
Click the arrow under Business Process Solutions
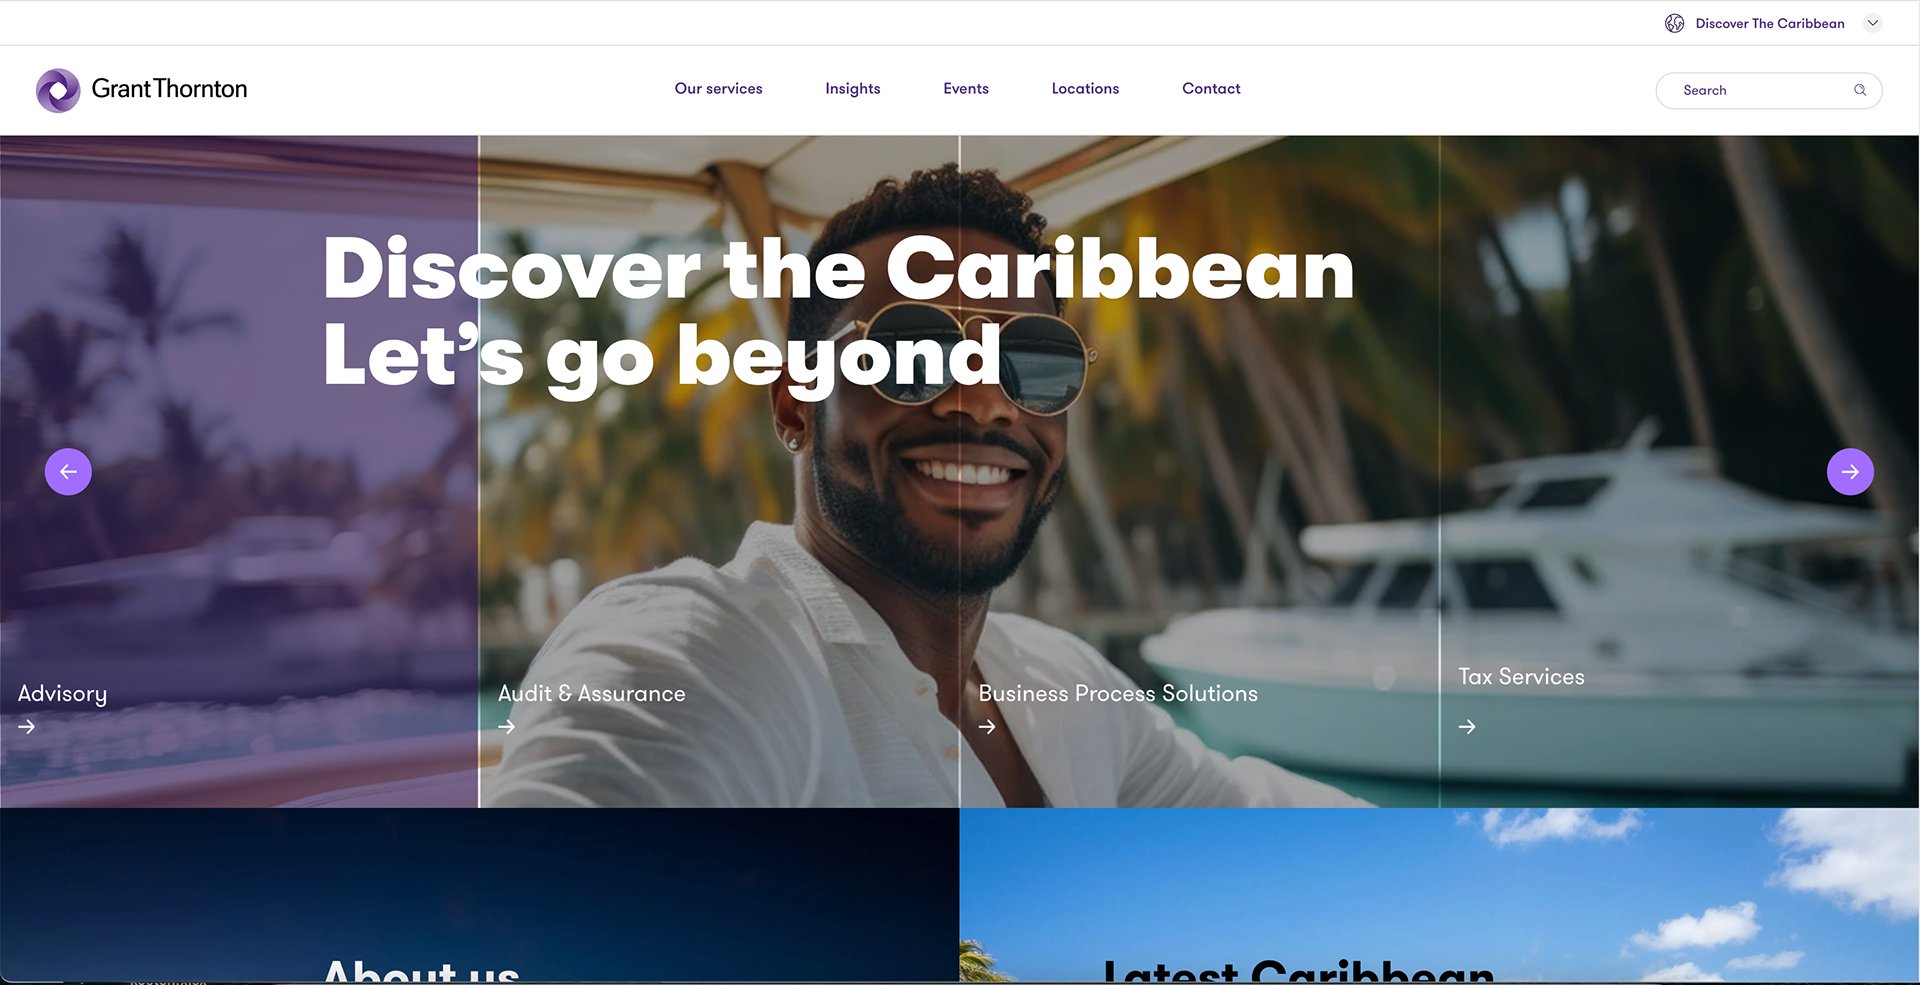(987, 727)
